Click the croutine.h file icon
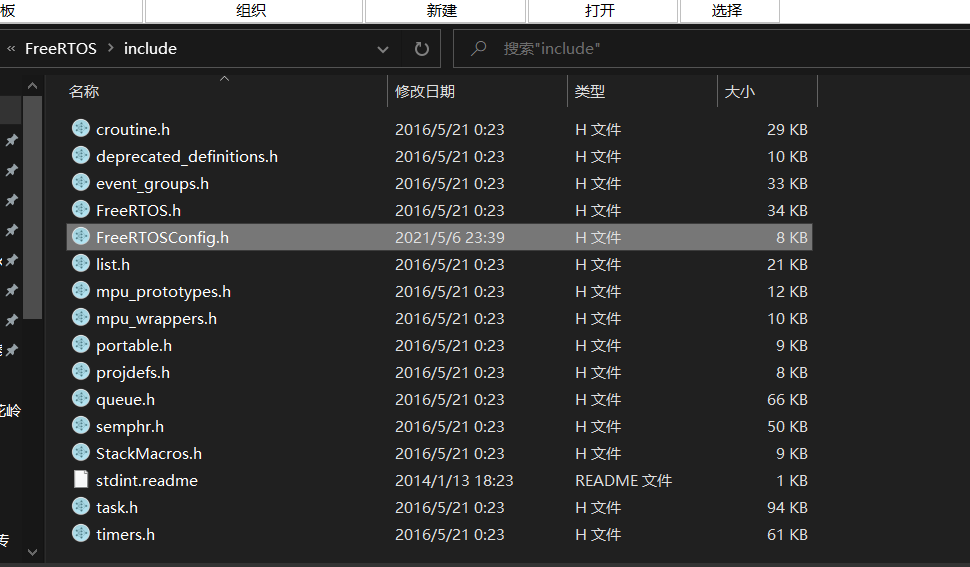This screenshot has height=567, width=970. point(80,128)
